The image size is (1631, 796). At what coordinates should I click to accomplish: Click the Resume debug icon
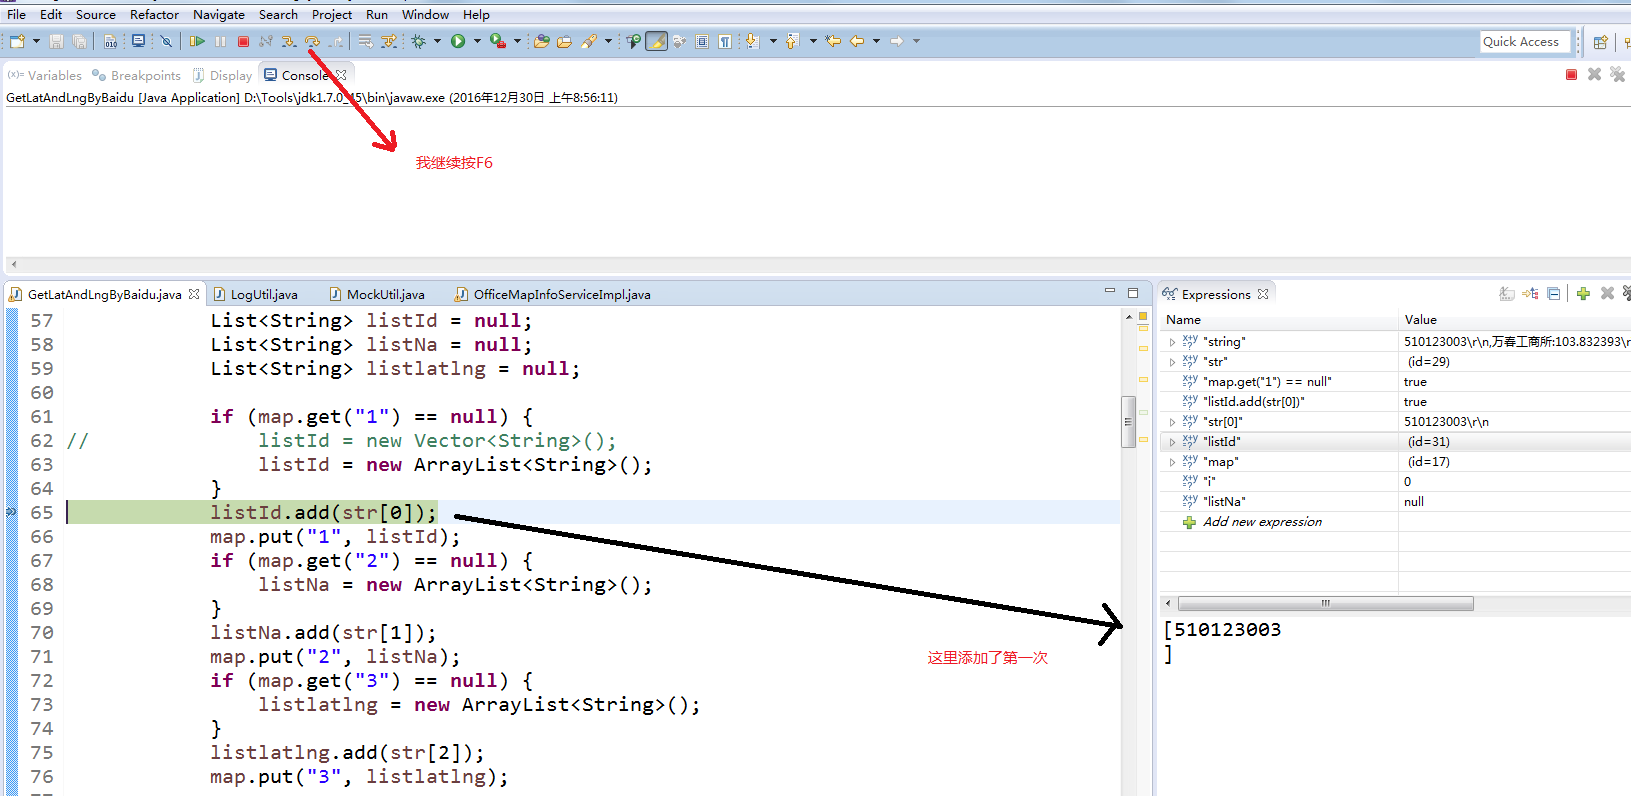tap(197, 41)
